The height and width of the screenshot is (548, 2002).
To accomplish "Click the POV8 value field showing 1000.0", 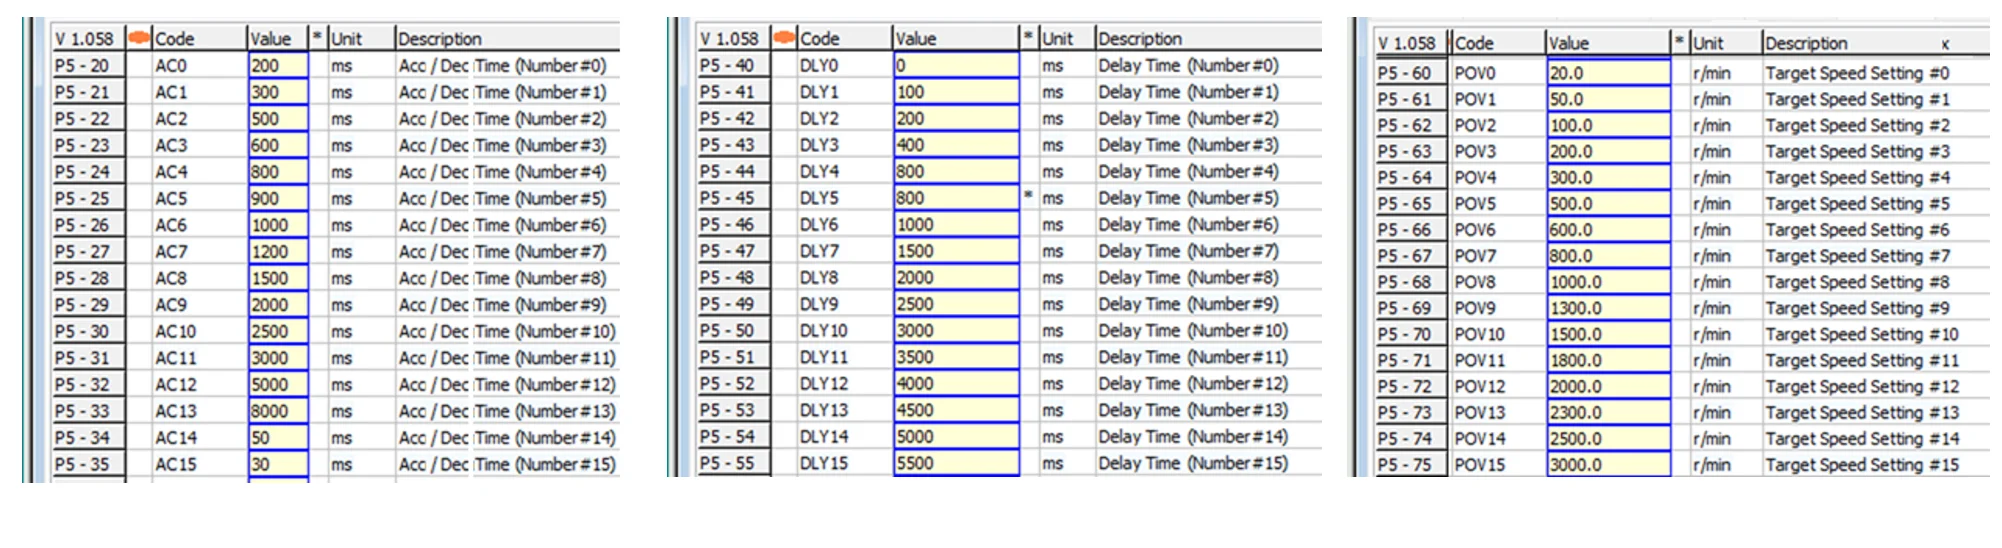I will tap(1607, 282).
